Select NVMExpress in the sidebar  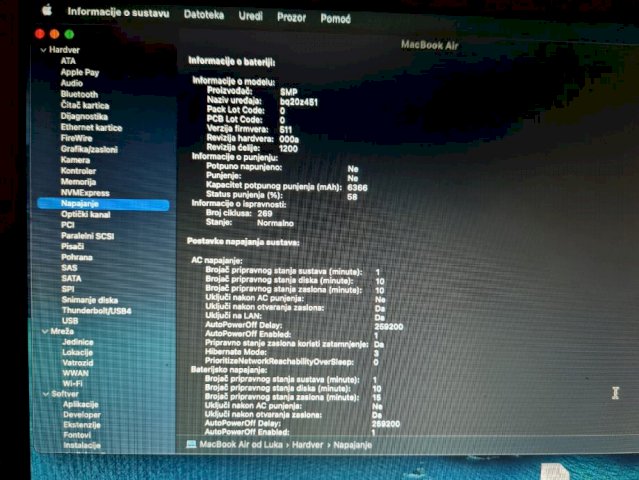[85, 193]
